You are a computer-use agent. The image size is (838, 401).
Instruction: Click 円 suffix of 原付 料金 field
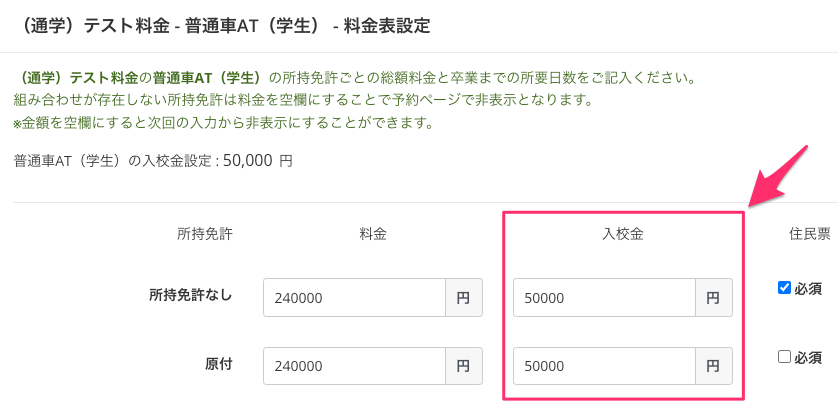click(x=464, y=366)
